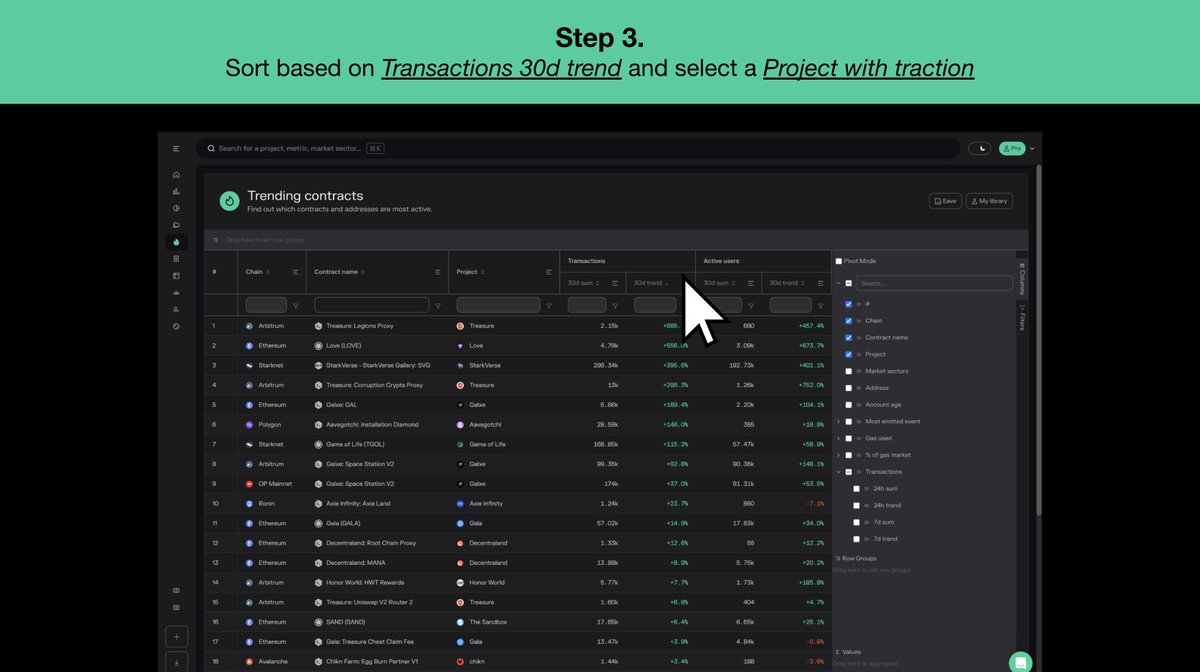Check the Address column checkbox
The image size is (1200, 672).
point(848,388)
